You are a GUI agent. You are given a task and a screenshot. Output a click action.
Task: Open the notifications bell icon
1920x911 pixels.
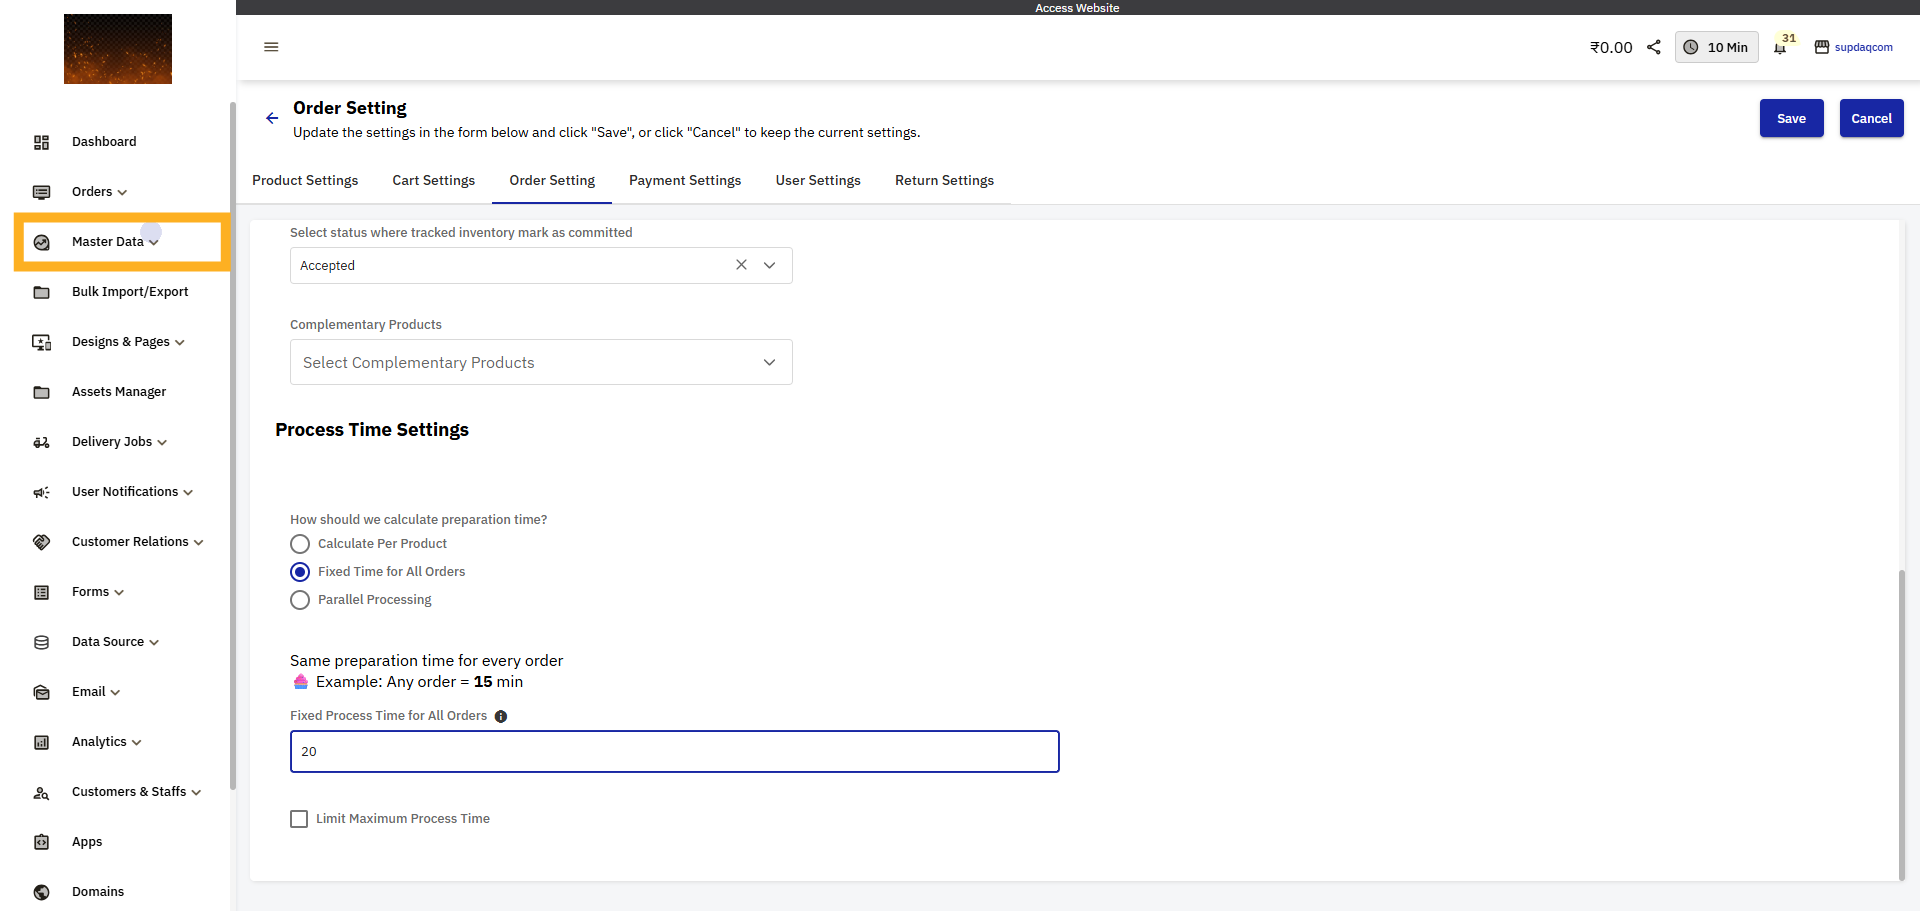pyautogui.click(x=1780, y=48)
